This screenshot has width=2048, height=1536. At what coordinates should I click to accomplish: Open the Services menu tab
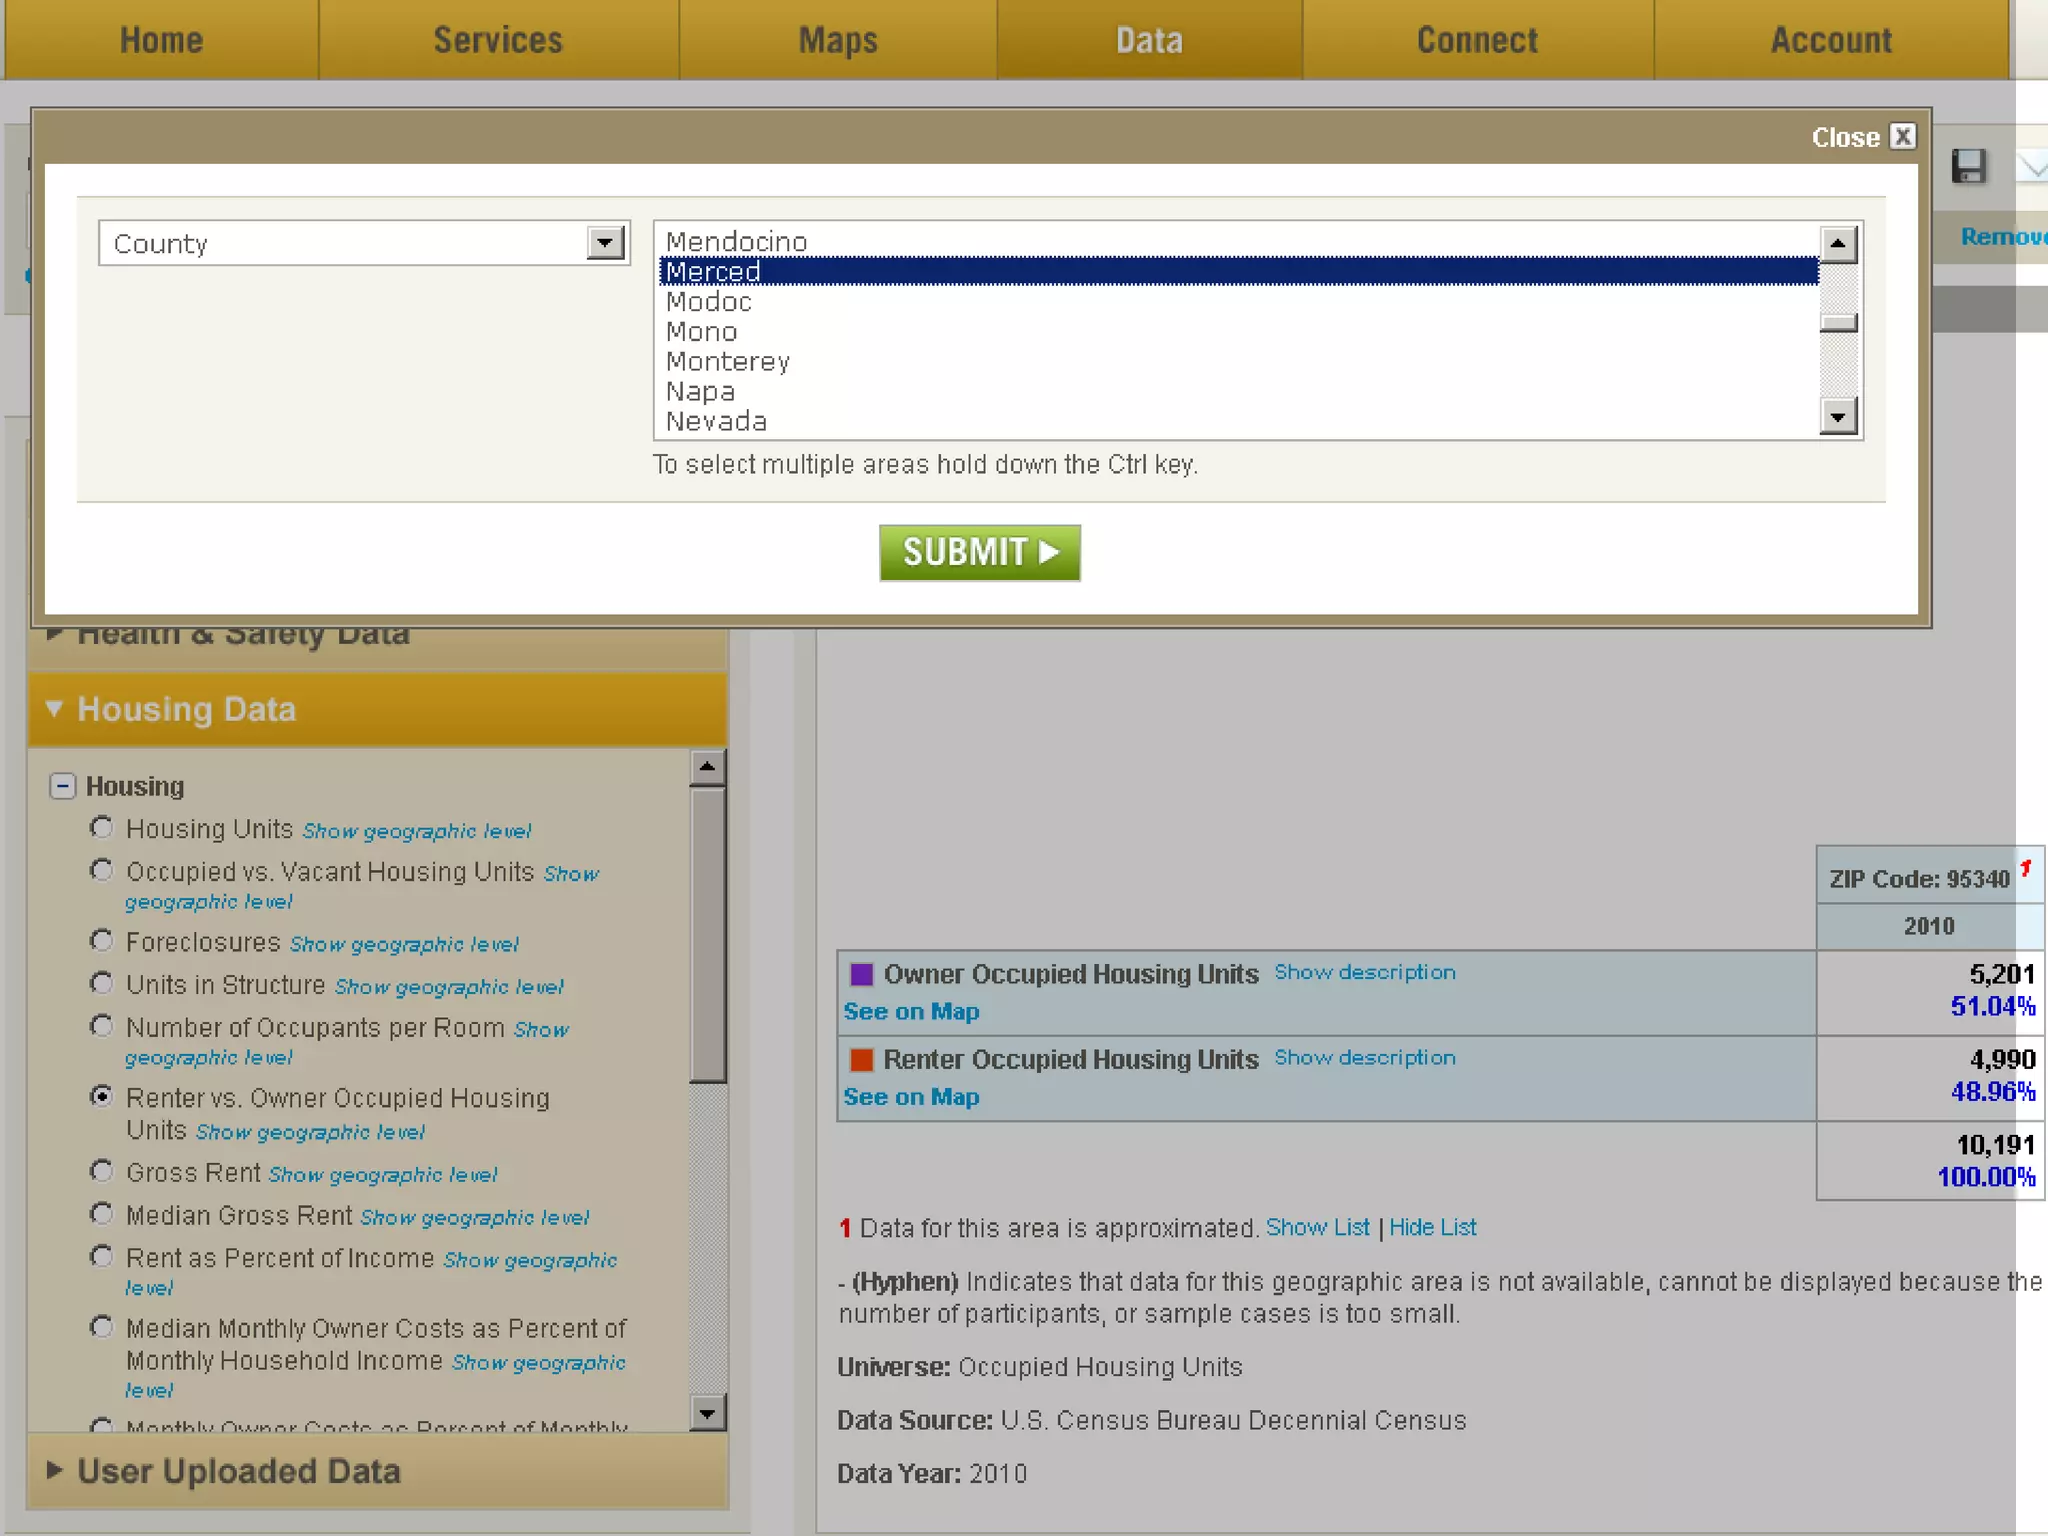(x=497, y=40)
